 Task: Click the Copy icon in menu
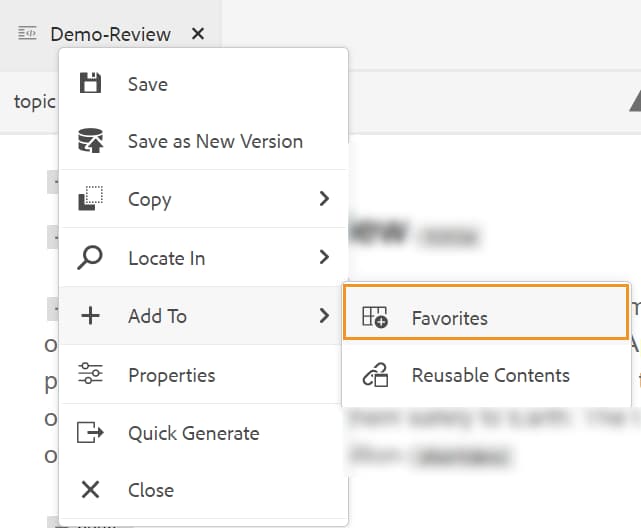[x=90, y=199]
